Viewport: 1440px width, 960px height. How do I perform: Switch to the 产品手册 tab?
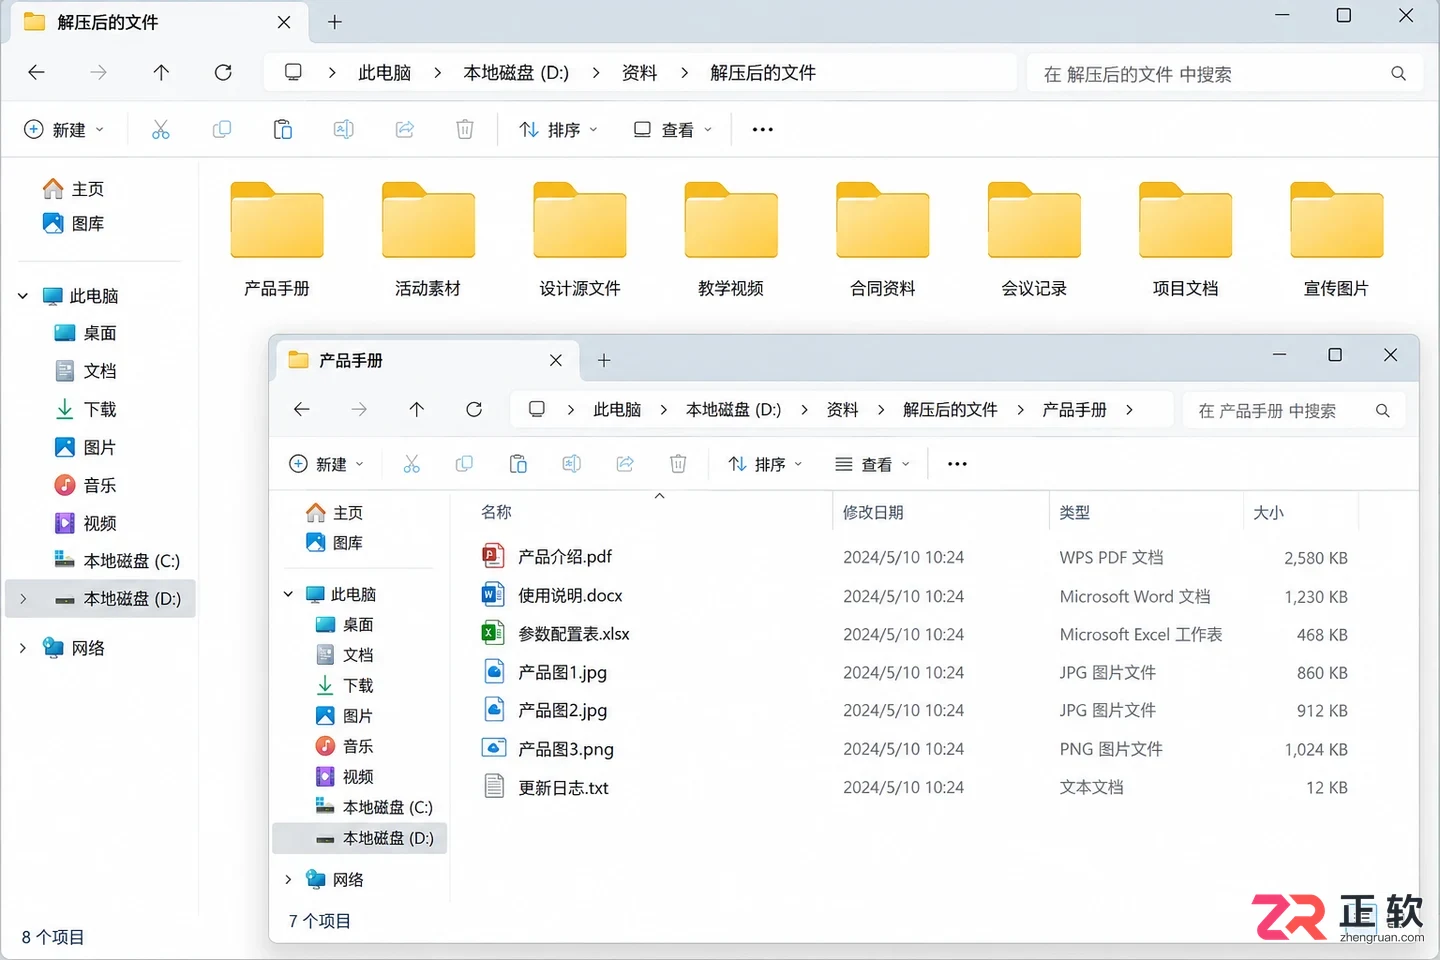[425, 360]
